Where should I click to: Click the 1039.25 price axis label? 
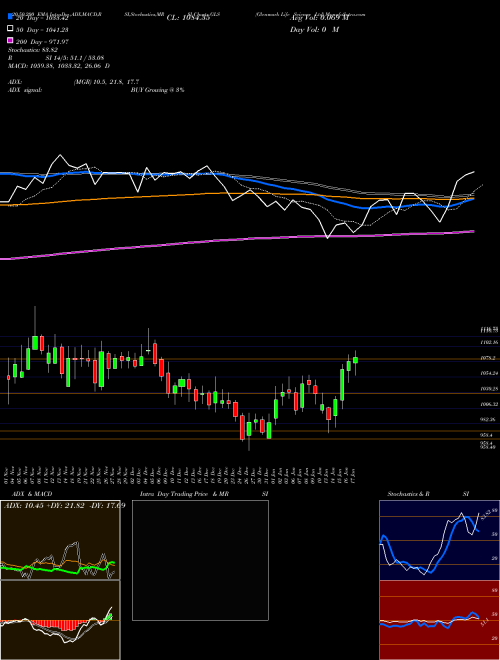click(x=489, y=389)
